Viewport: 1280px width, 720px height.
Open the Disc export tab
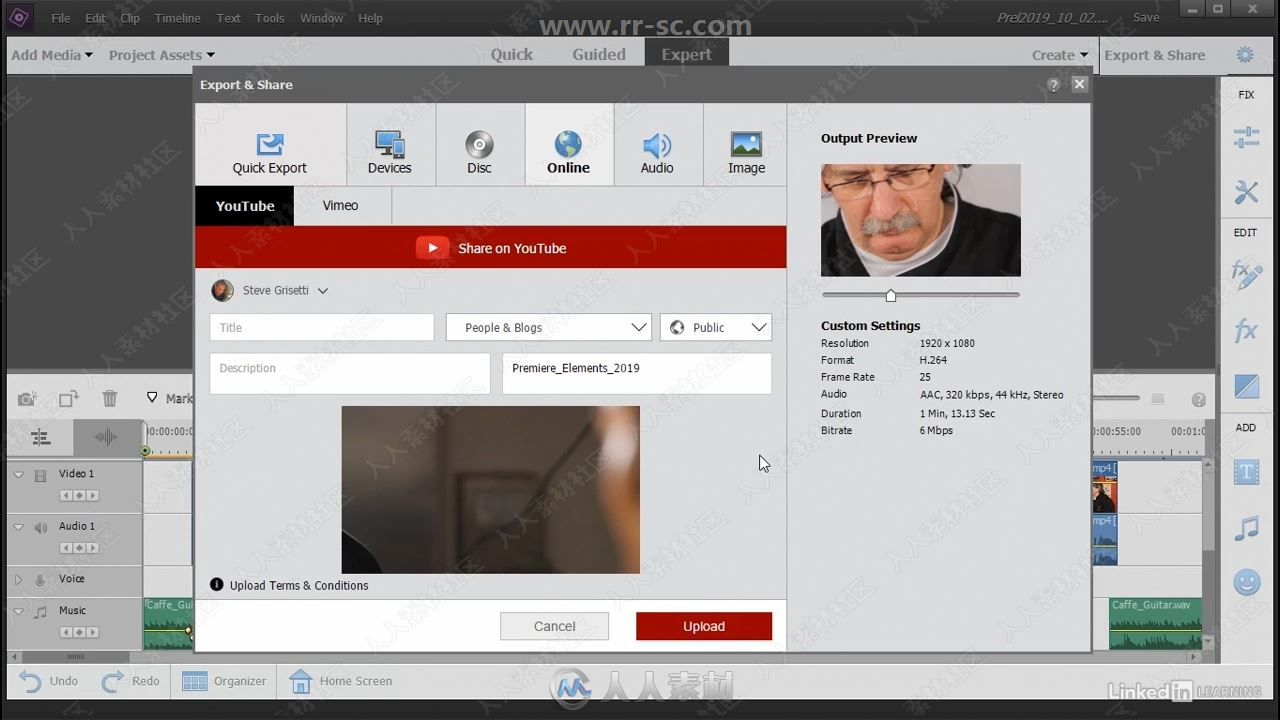click(479, 145)
